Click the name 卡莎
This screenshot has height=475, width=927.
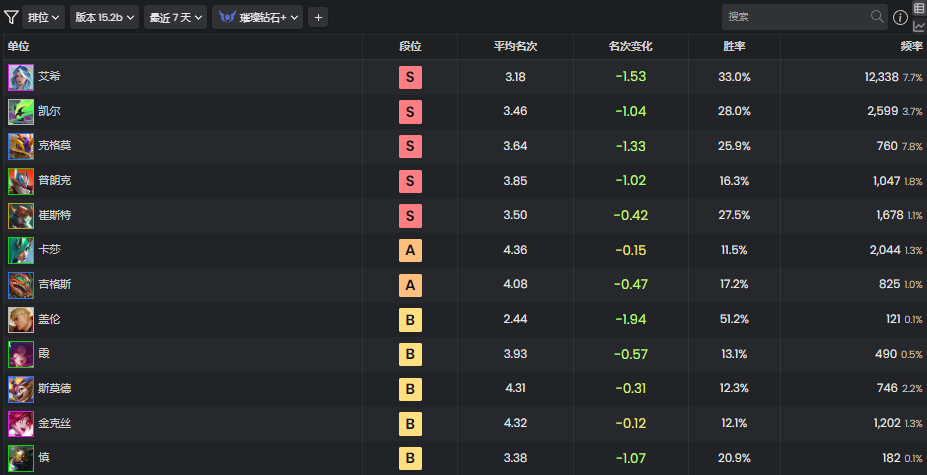[x=49, y=250]
